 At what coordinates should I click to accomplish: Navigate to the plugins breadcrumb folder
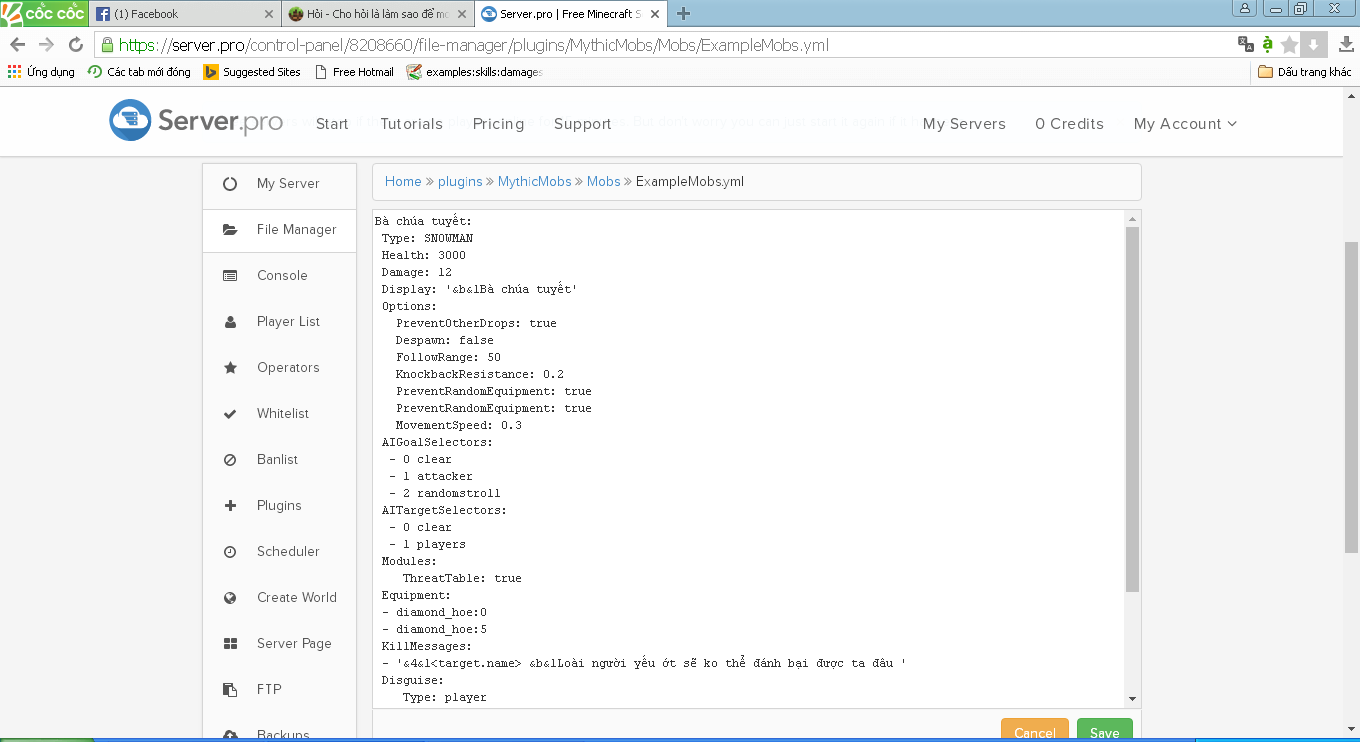460,181
